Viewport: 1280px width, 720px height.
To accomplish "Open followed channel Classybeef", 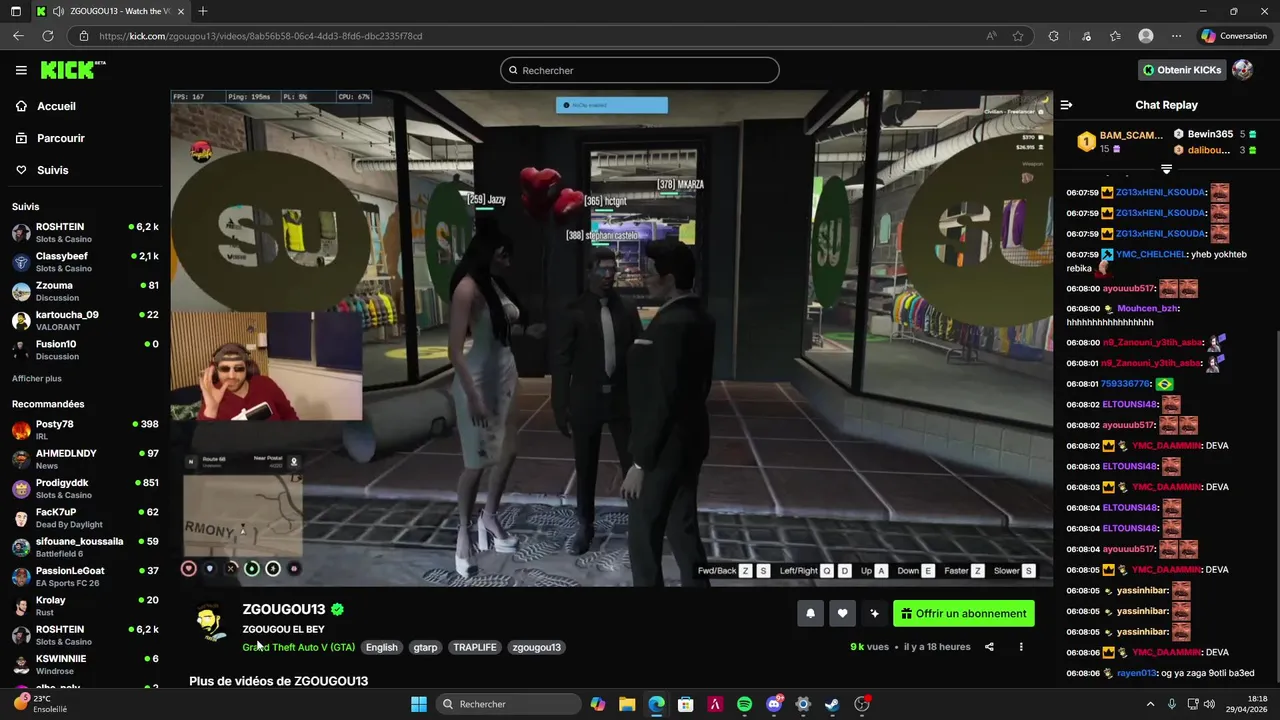I will [x=85, y=262].
